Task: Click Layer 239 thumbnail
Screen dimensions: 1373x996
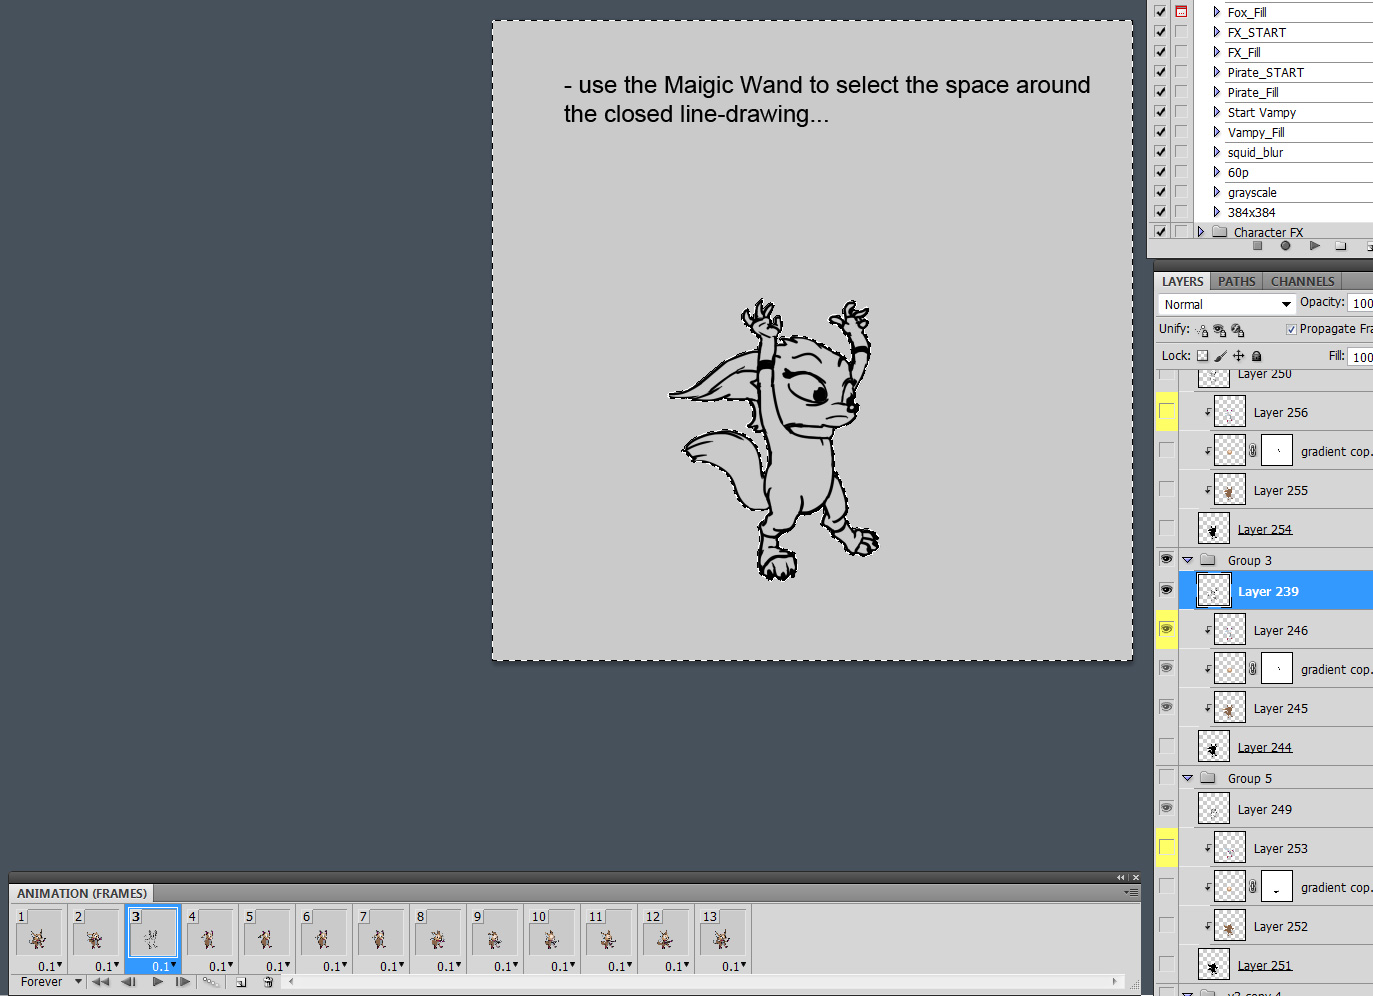Action: pos(1213,590)
